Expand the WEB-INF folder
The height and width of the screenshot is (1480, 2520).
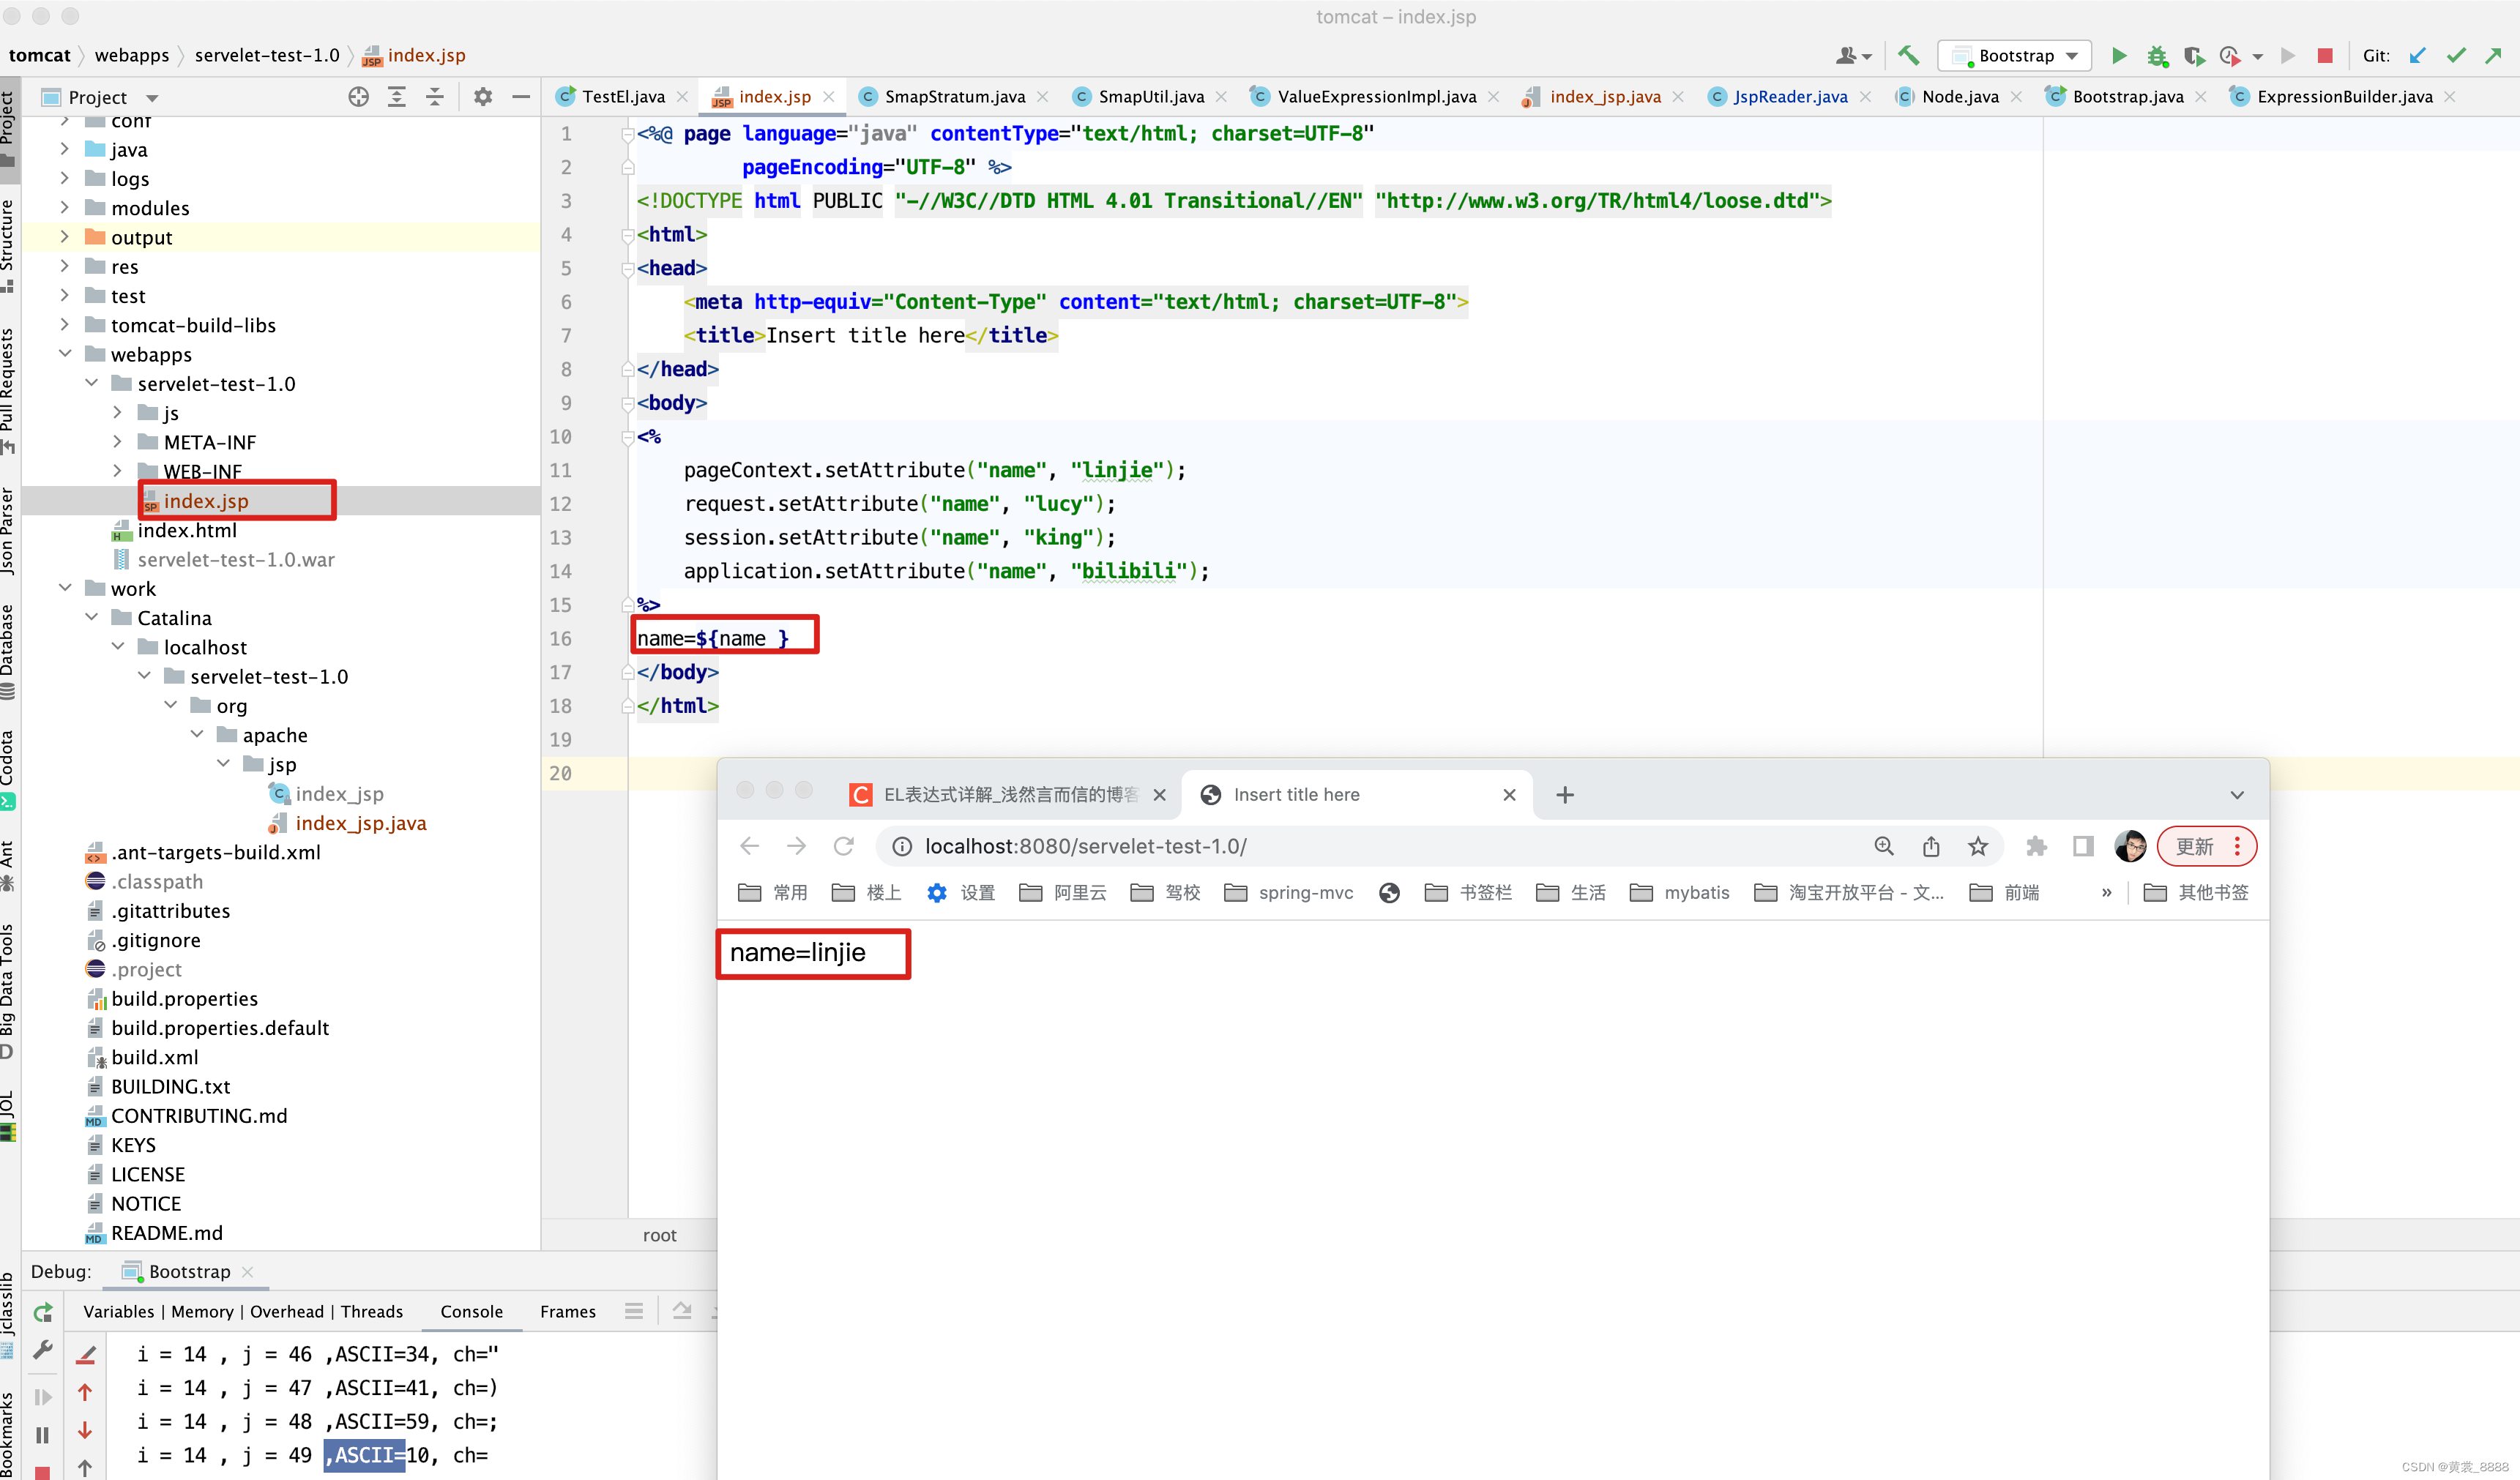pyautogui.click(x=117, y=470)
